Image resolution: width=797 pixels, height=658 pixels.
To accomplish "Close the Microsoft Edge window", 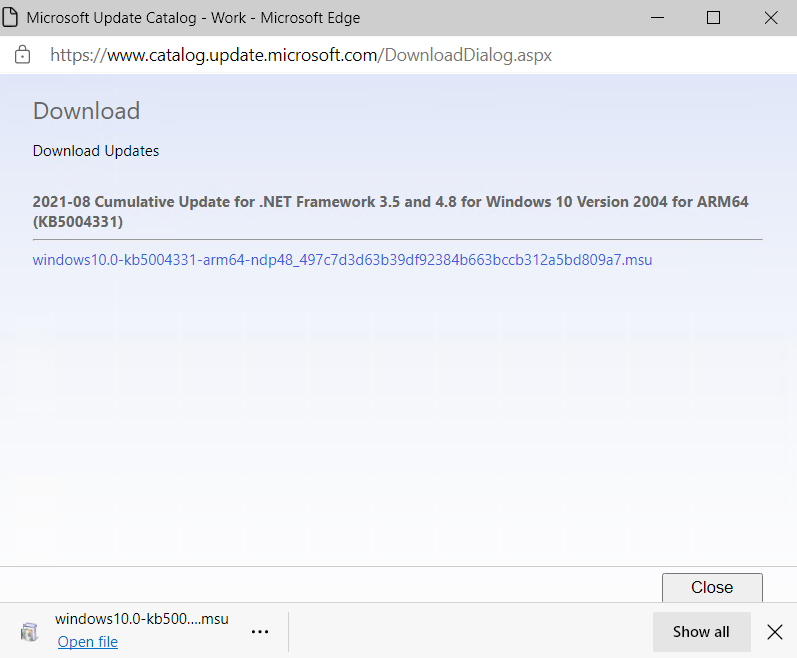I will 771,18.
